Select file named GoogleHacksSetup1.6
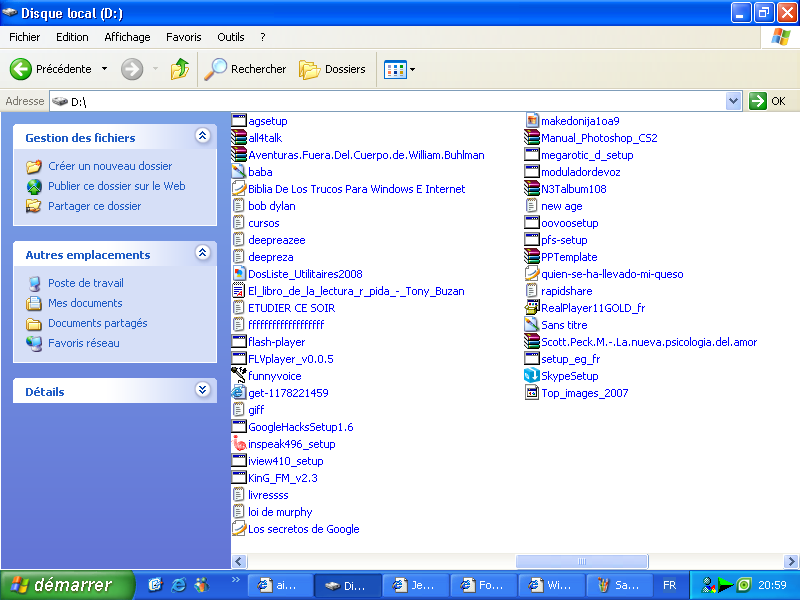Screen dimensions: 800x600 [x=301, y=427]
